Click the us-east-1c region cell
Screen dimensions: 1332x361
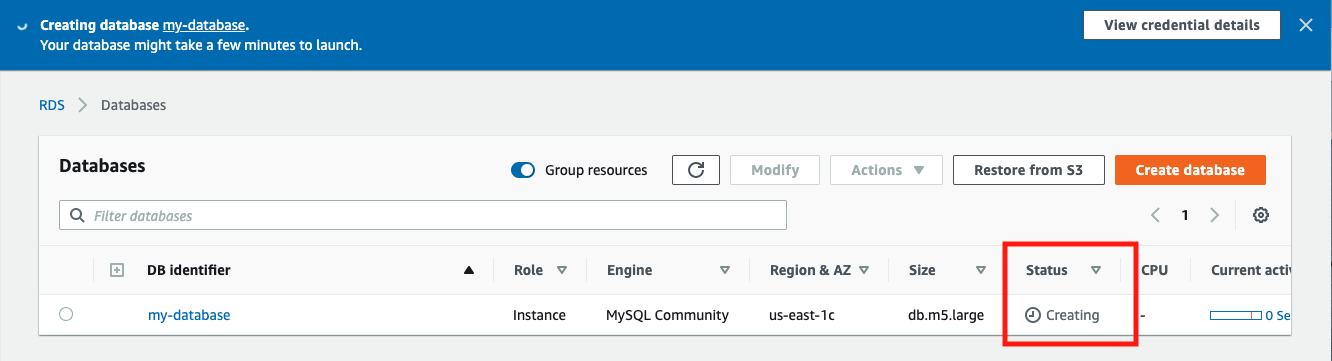coord(802,315)
